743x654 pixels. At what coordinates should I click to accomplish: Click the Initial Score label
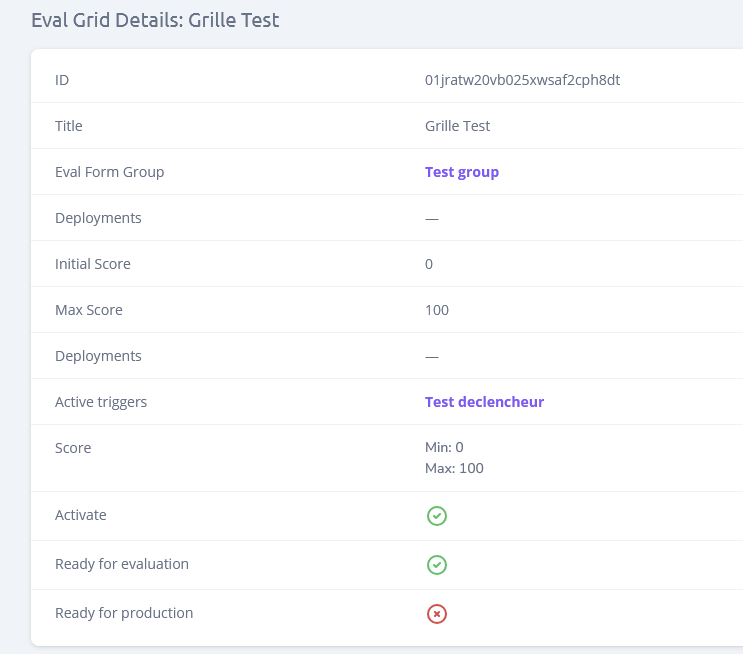click(93, 264)
